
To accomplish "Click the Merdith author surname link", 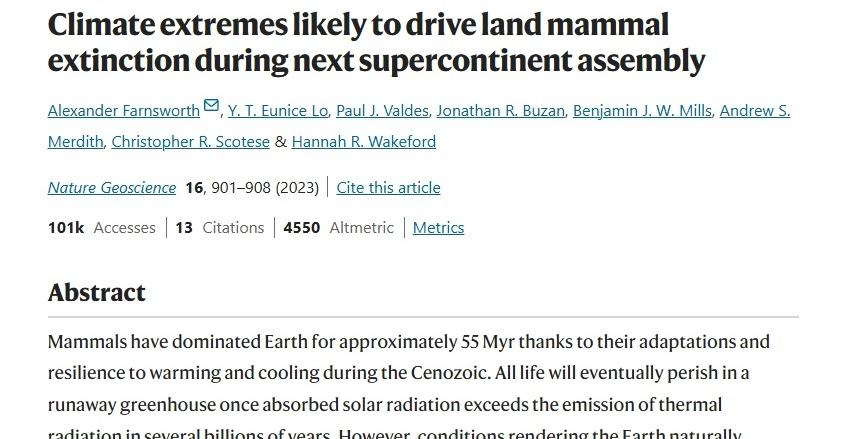I will 75,142.
